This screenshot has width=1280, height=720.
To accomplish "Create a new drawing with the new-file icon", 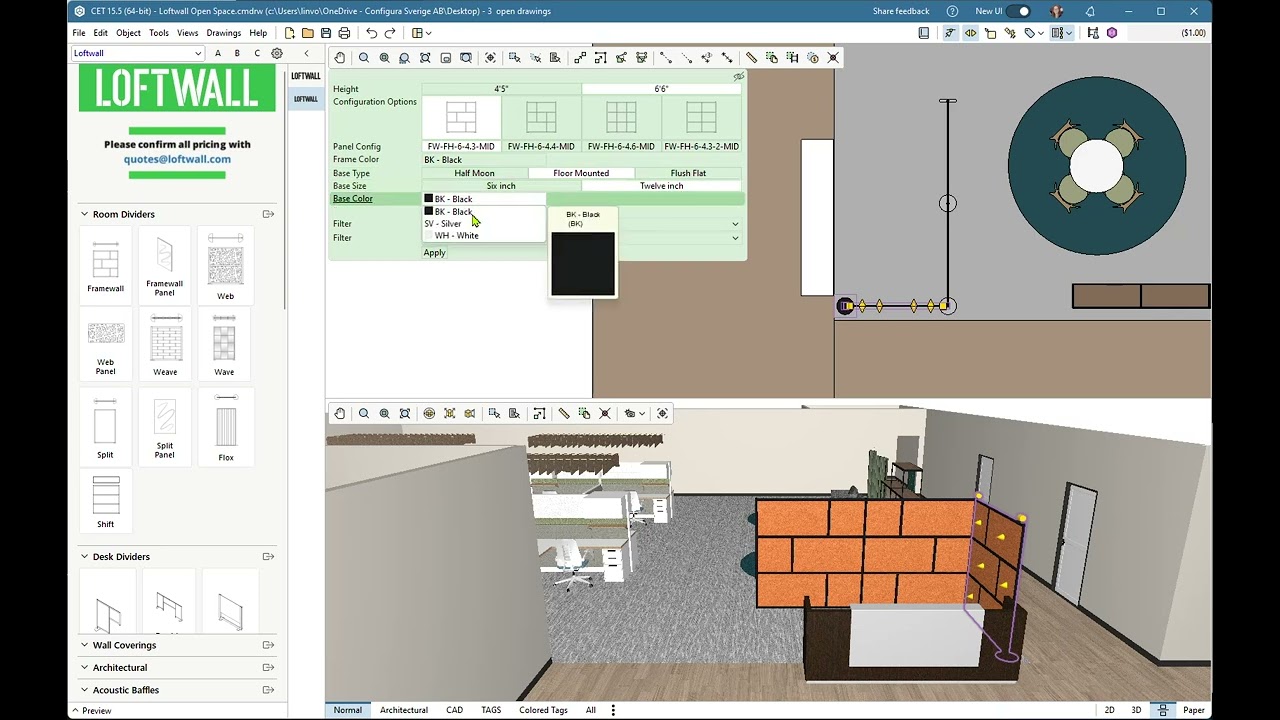I will [290, 33].
